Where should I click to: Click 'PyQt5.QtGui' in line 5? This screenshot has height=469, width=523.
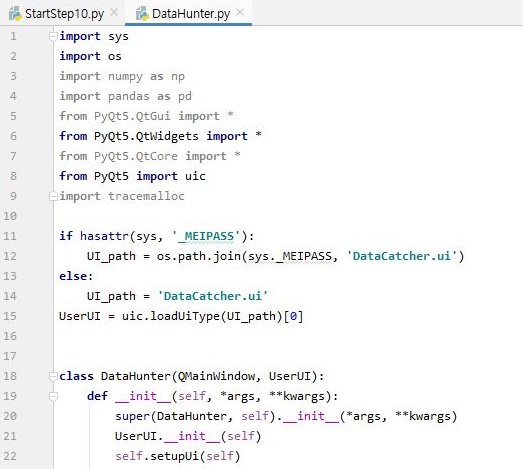(x=132, y=116)
